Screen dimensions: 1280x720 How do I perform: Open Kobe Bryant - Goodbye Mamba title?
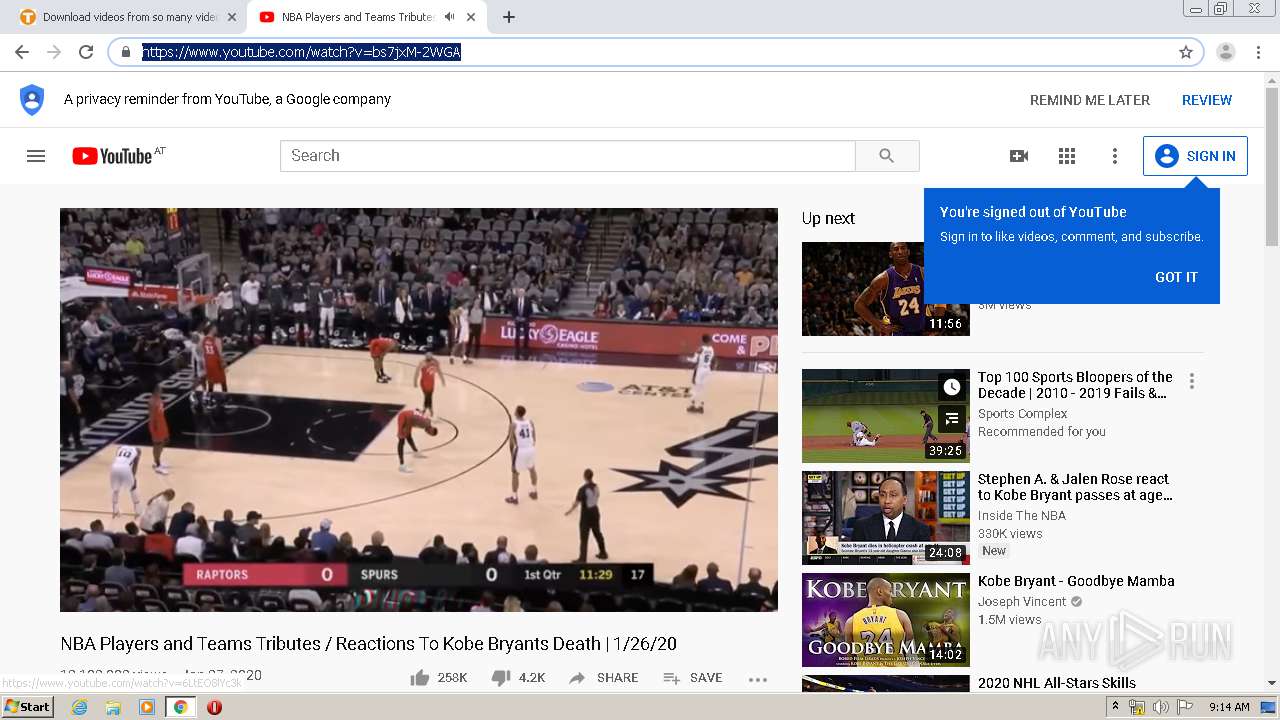click(1076, 581)
